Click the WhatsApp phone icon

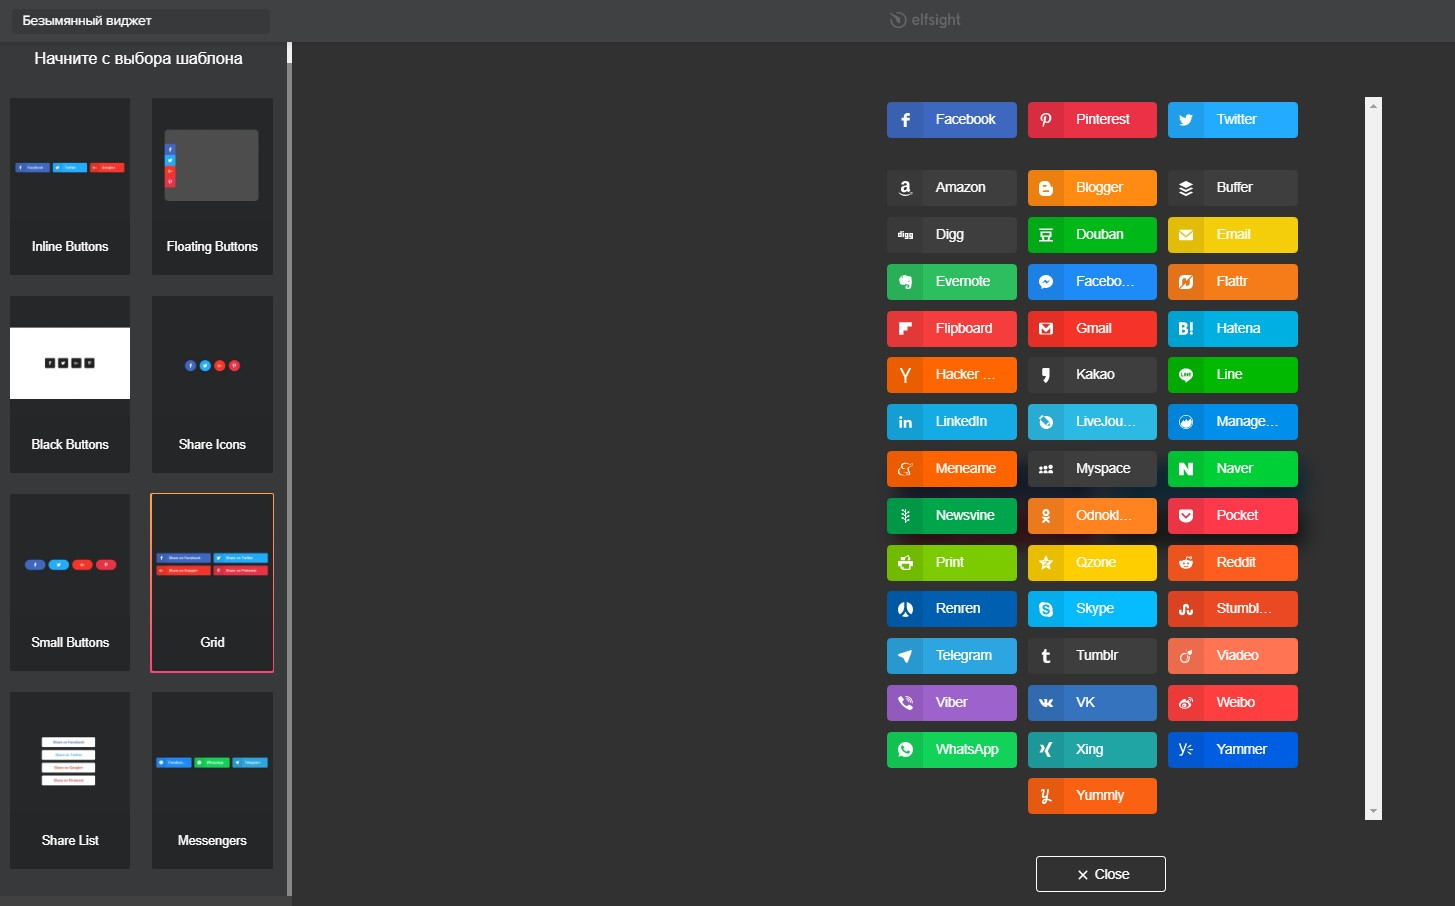(905, 750)
